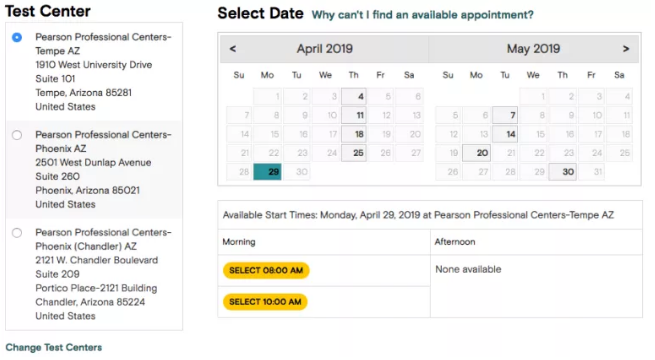Select highlighted April 29 date
This screenshot has width=655, height=360.
pyautogui.click(x=267, y=172)
